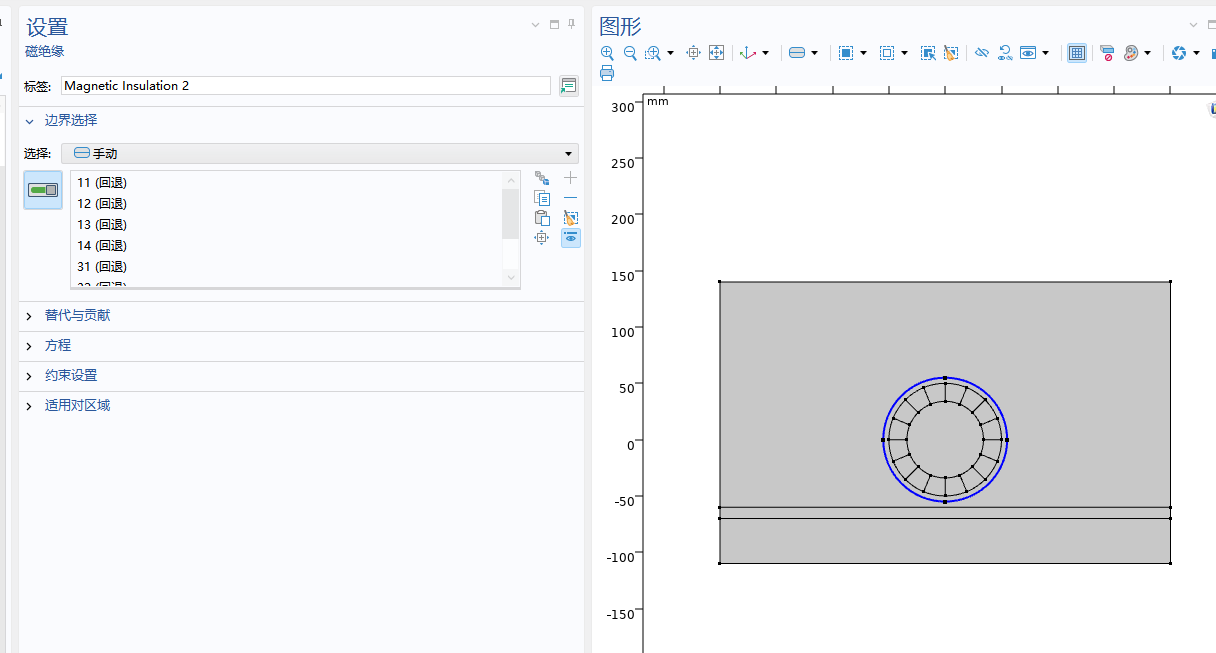Screen dimensions: 1216x653
Task: Select boundary 14 (回退) in list
Action: coord(102,246)
